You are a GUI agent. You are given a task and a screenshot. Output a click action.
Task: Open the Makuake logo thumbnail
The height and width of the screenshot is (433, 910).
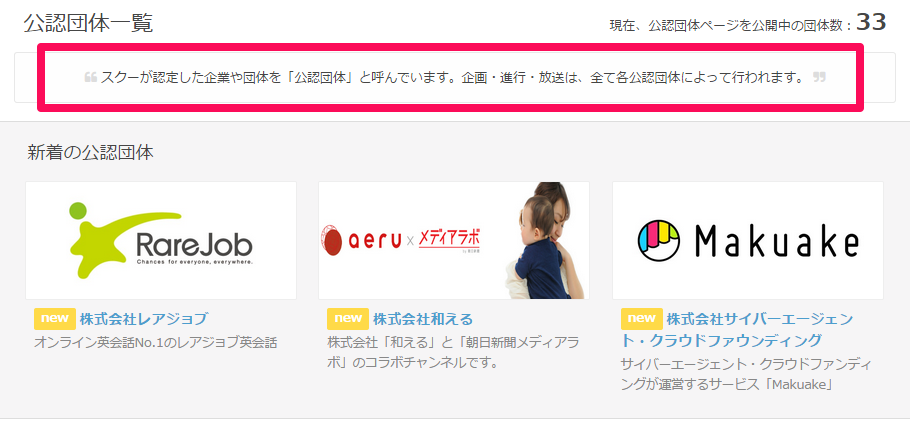click(x=748, y=240)
